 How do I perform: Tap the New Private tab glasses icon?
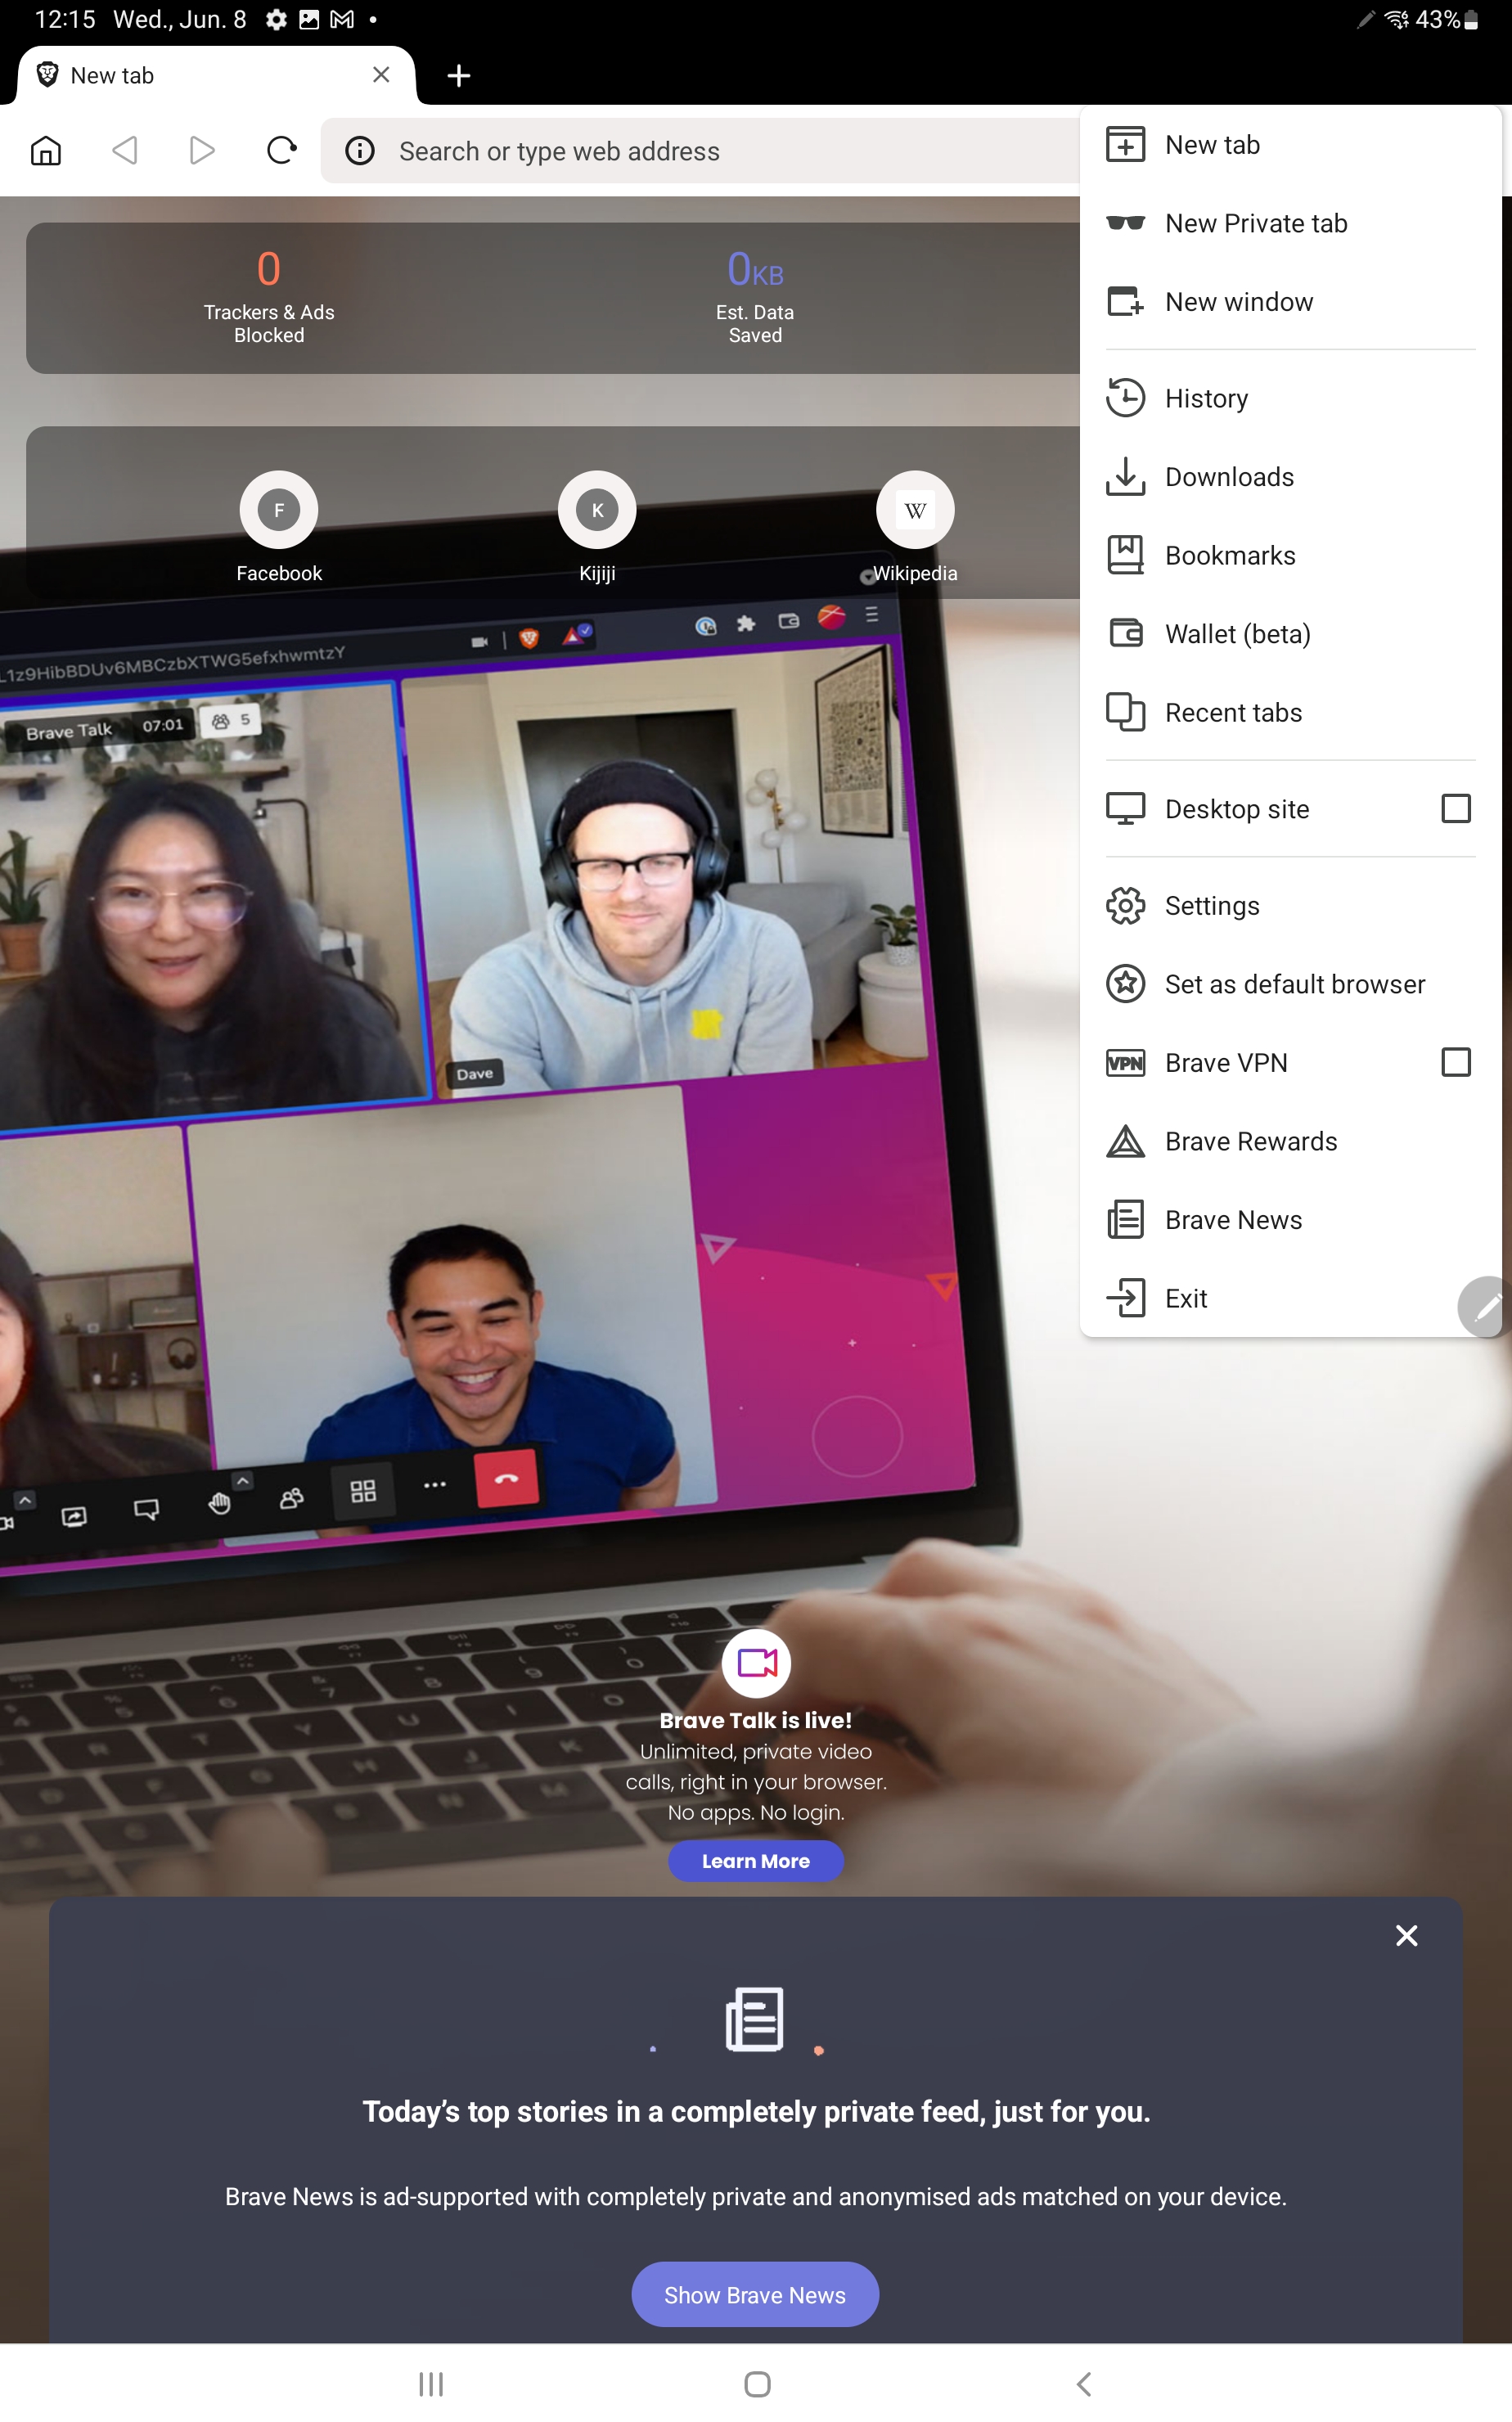[x=1125, y=223]
